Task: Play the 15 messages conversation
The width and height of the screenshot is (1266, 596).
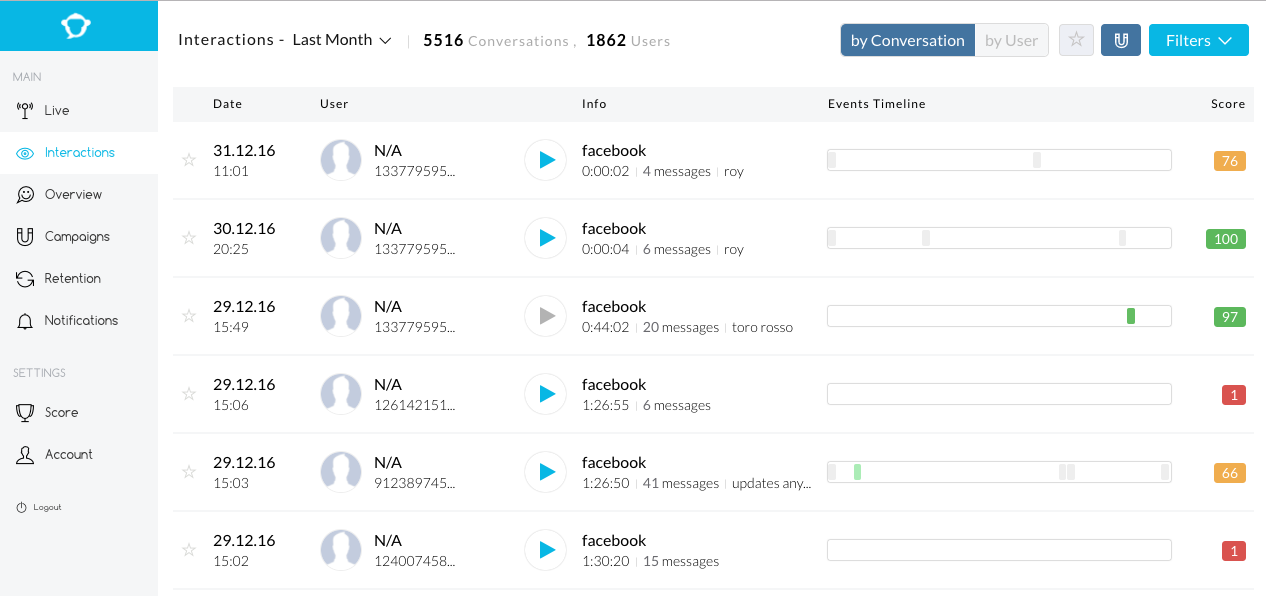Action: pyautogui.click(x=546, y=550)
